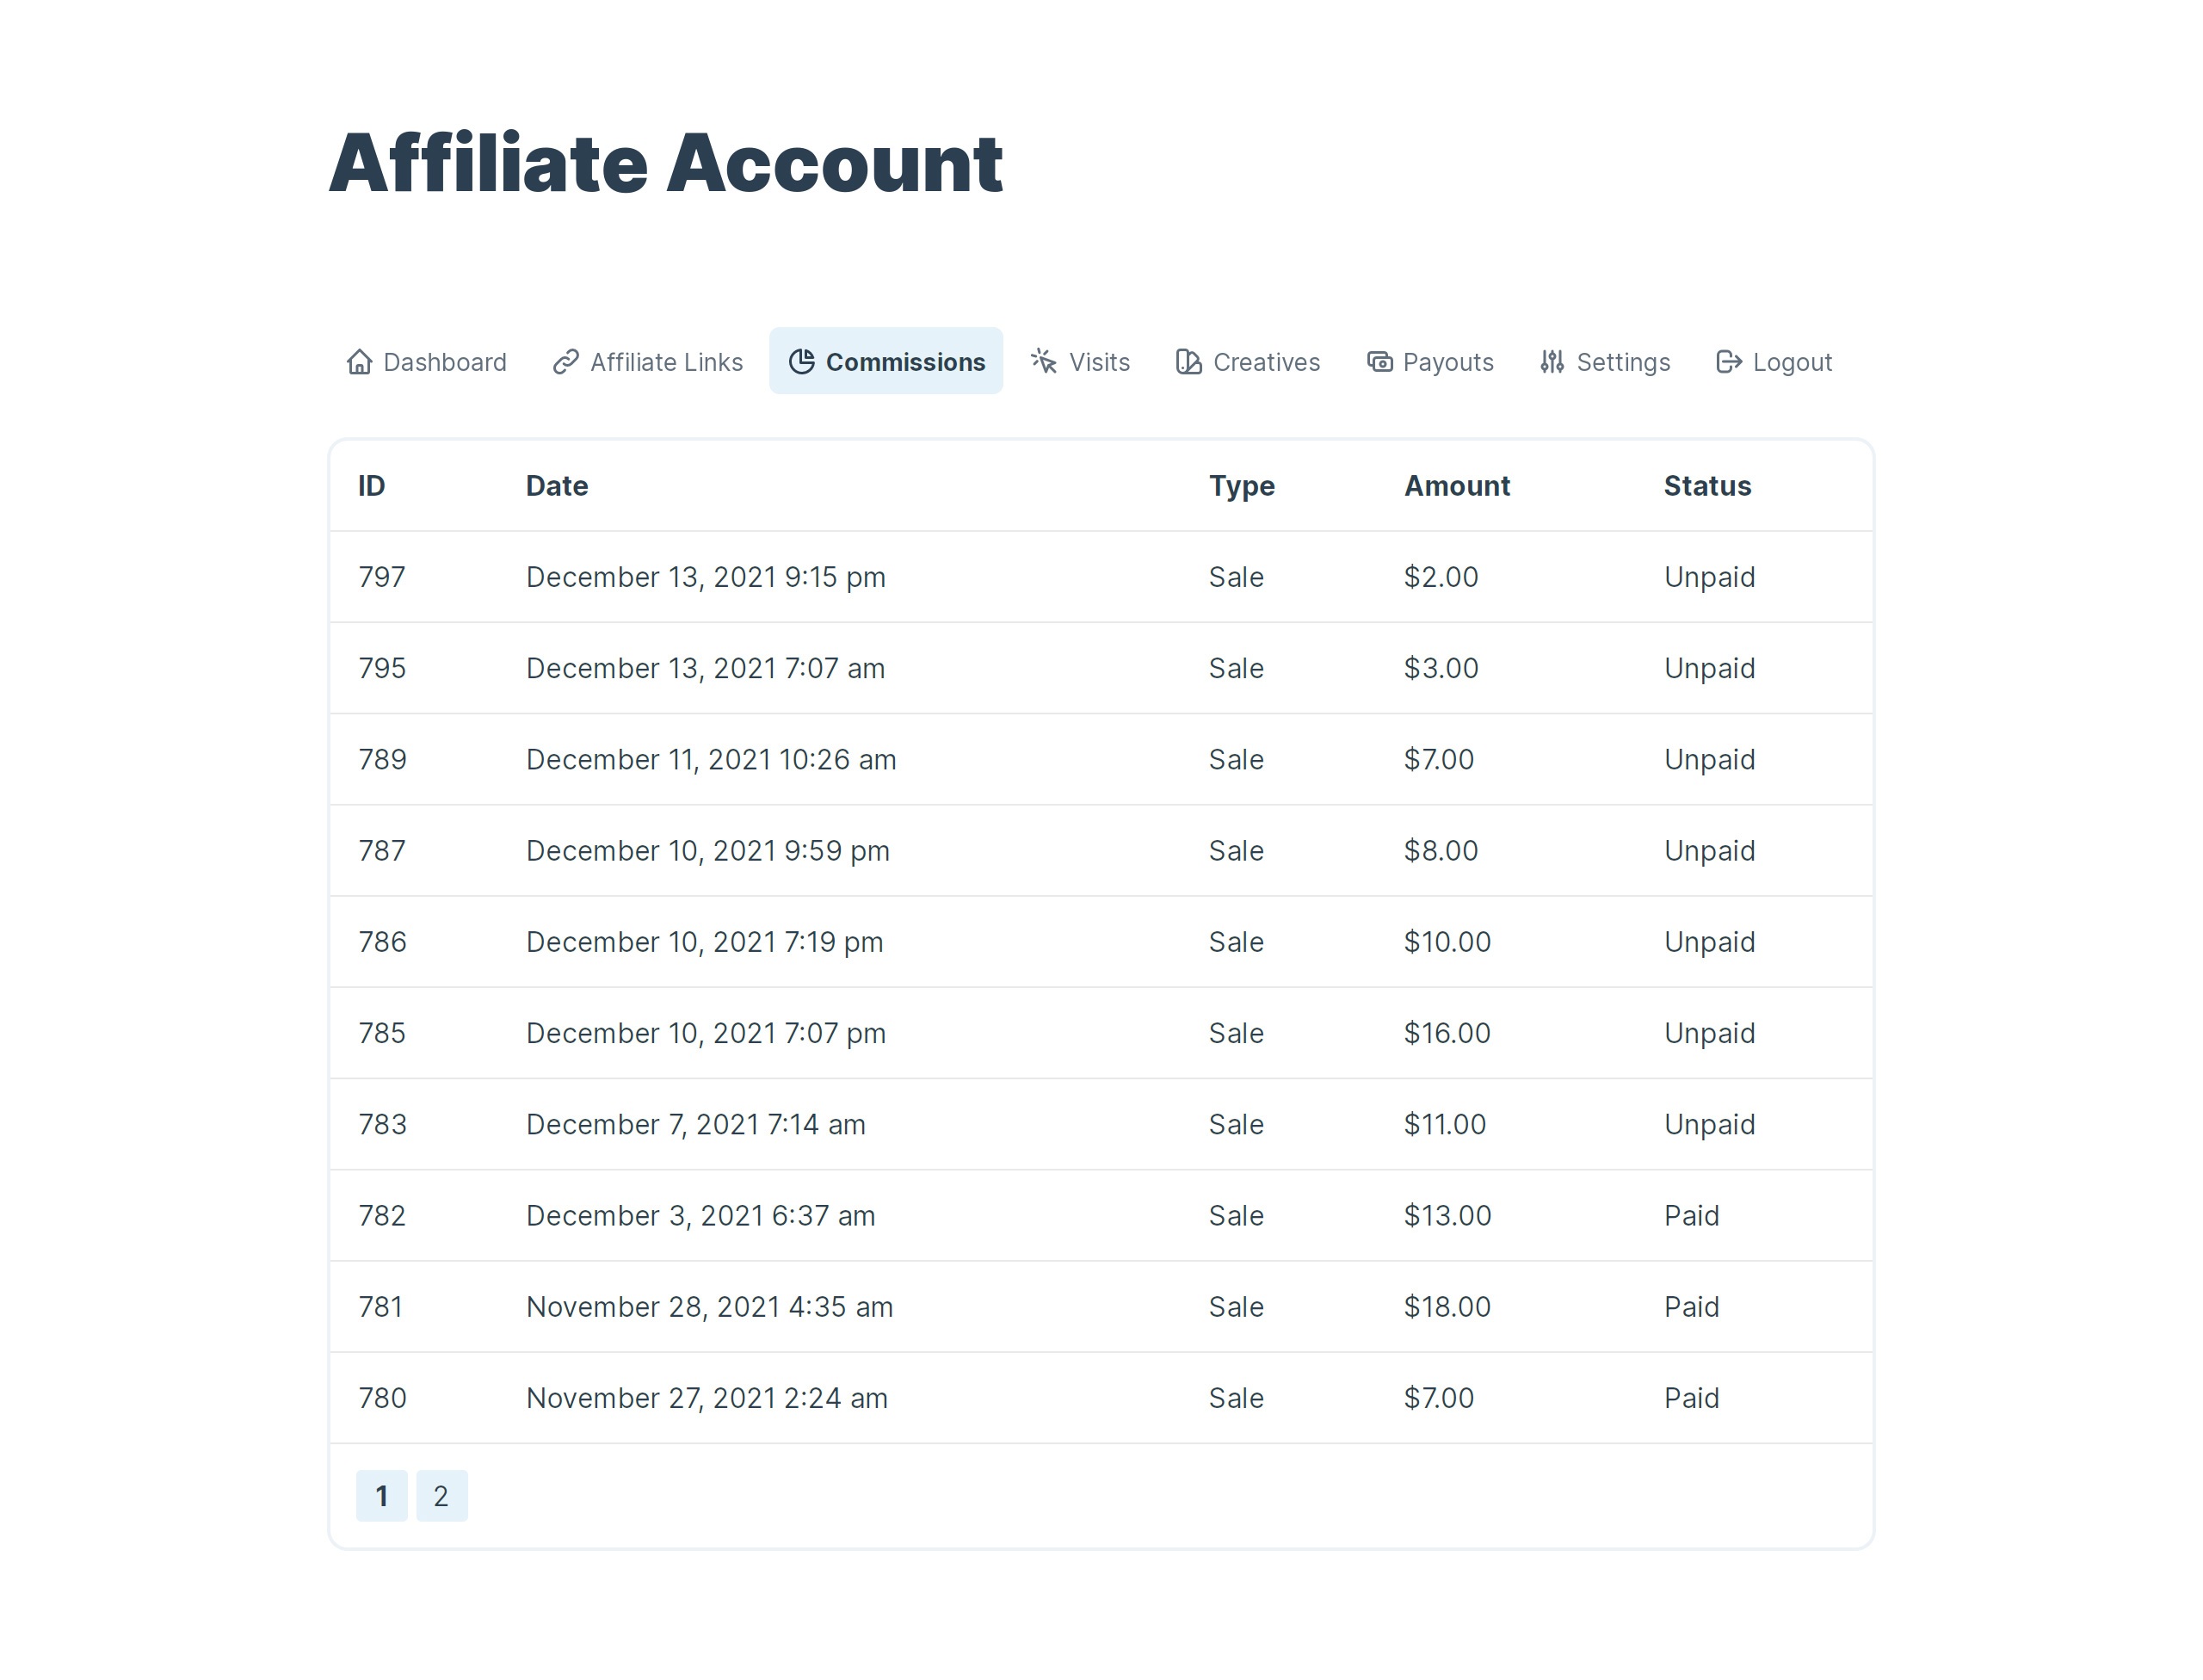
Task: Switch to the Payouts tab
Action: click(x=1447, y=362)
